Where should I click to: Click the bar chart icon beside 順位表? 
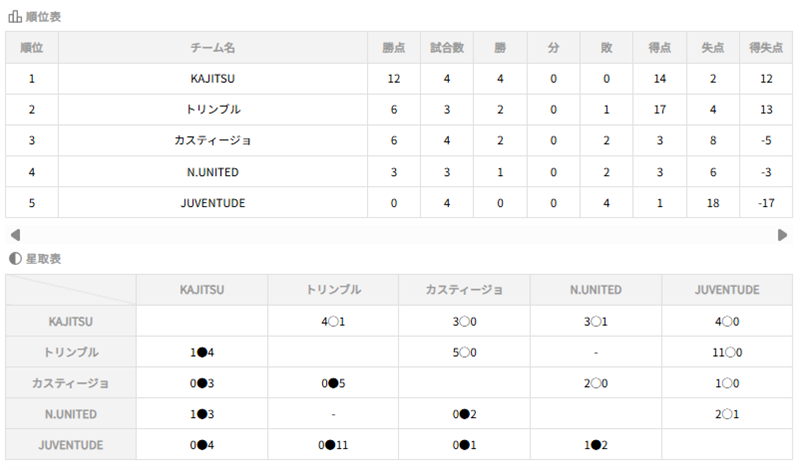[x=15, y=16]
